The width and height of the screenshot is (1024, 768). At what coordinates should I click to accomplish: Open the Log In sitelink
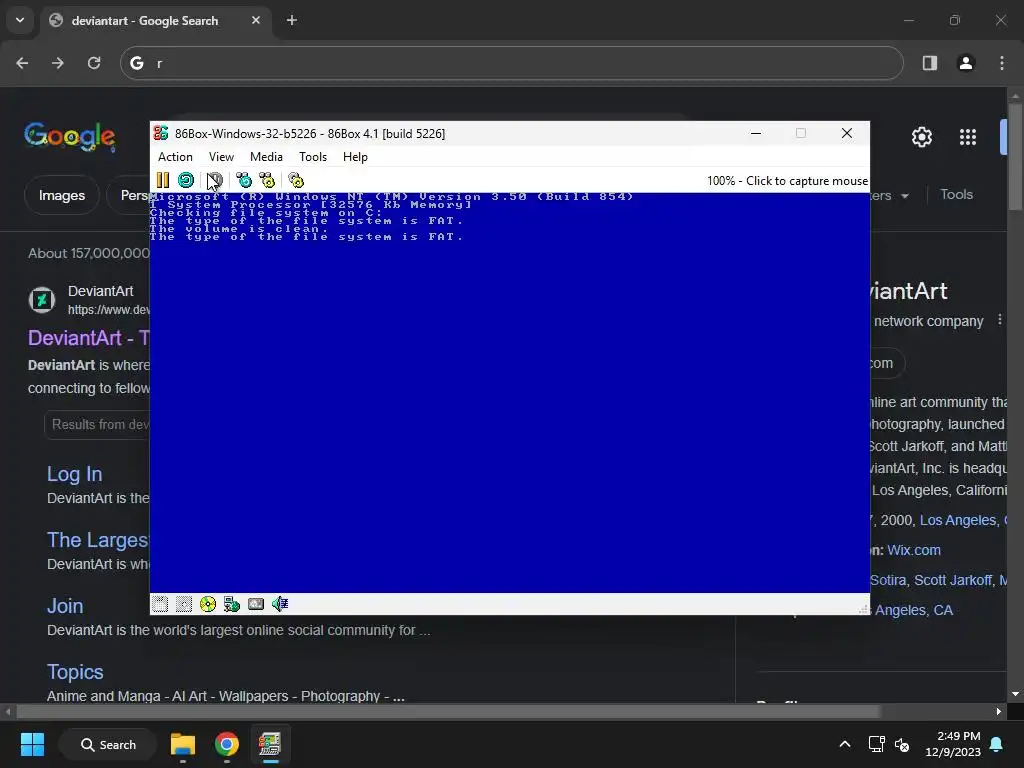74,474
